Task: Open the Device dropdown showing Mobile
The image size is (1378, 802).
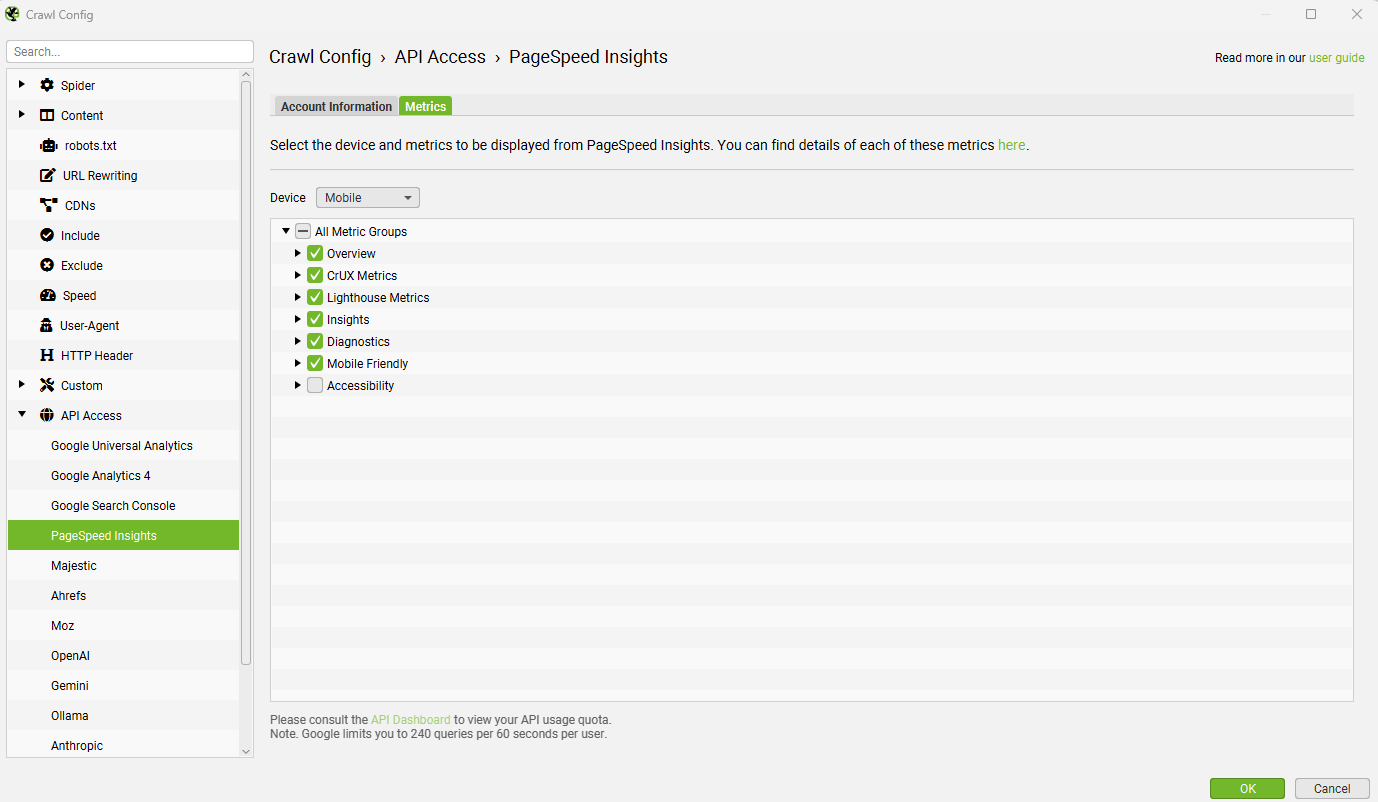Action: click(x=367, y=197)
